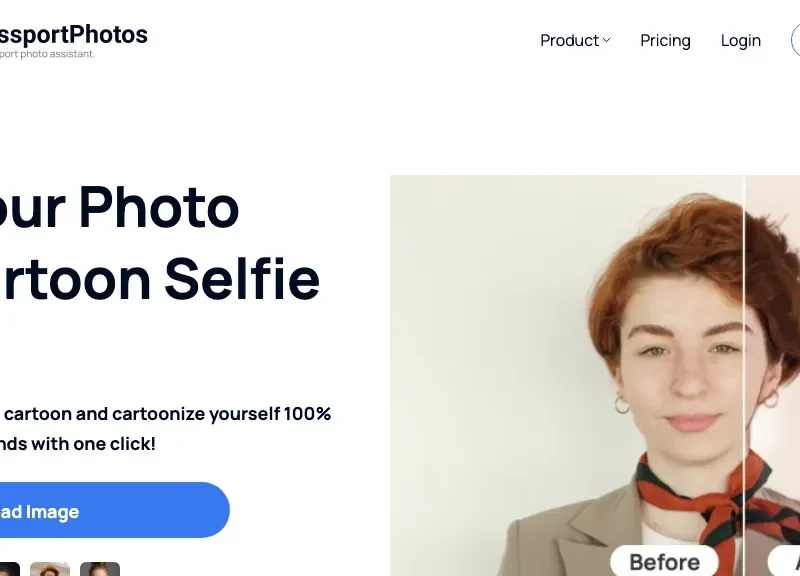800x576 pixels.
Task: Click the After side of the comparison image
Action: tap(775, 300)
